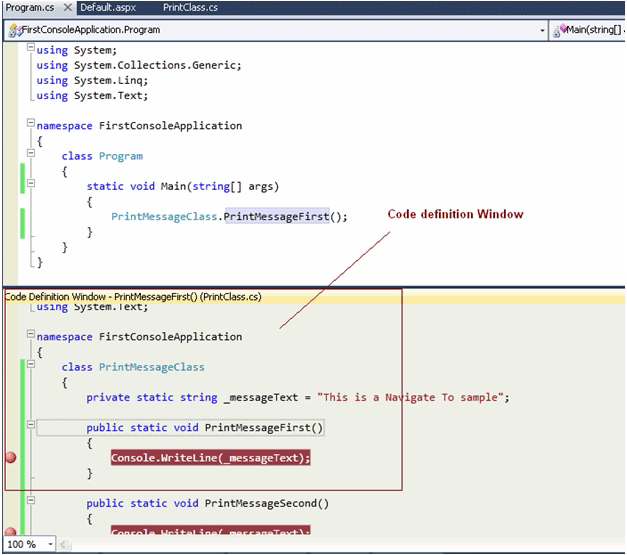Toggle breakpoint on PrintMessageFirst Console.WriteLine line

(x=11, y=457)
